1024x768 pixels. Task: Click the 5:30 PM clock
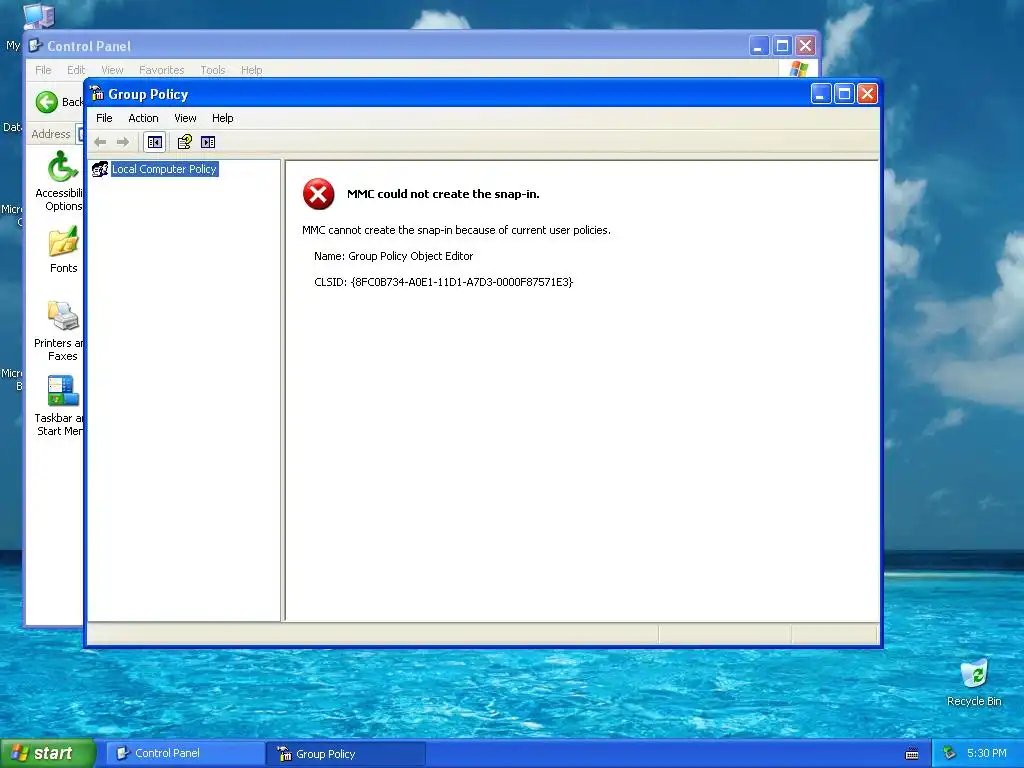[986, 754]
